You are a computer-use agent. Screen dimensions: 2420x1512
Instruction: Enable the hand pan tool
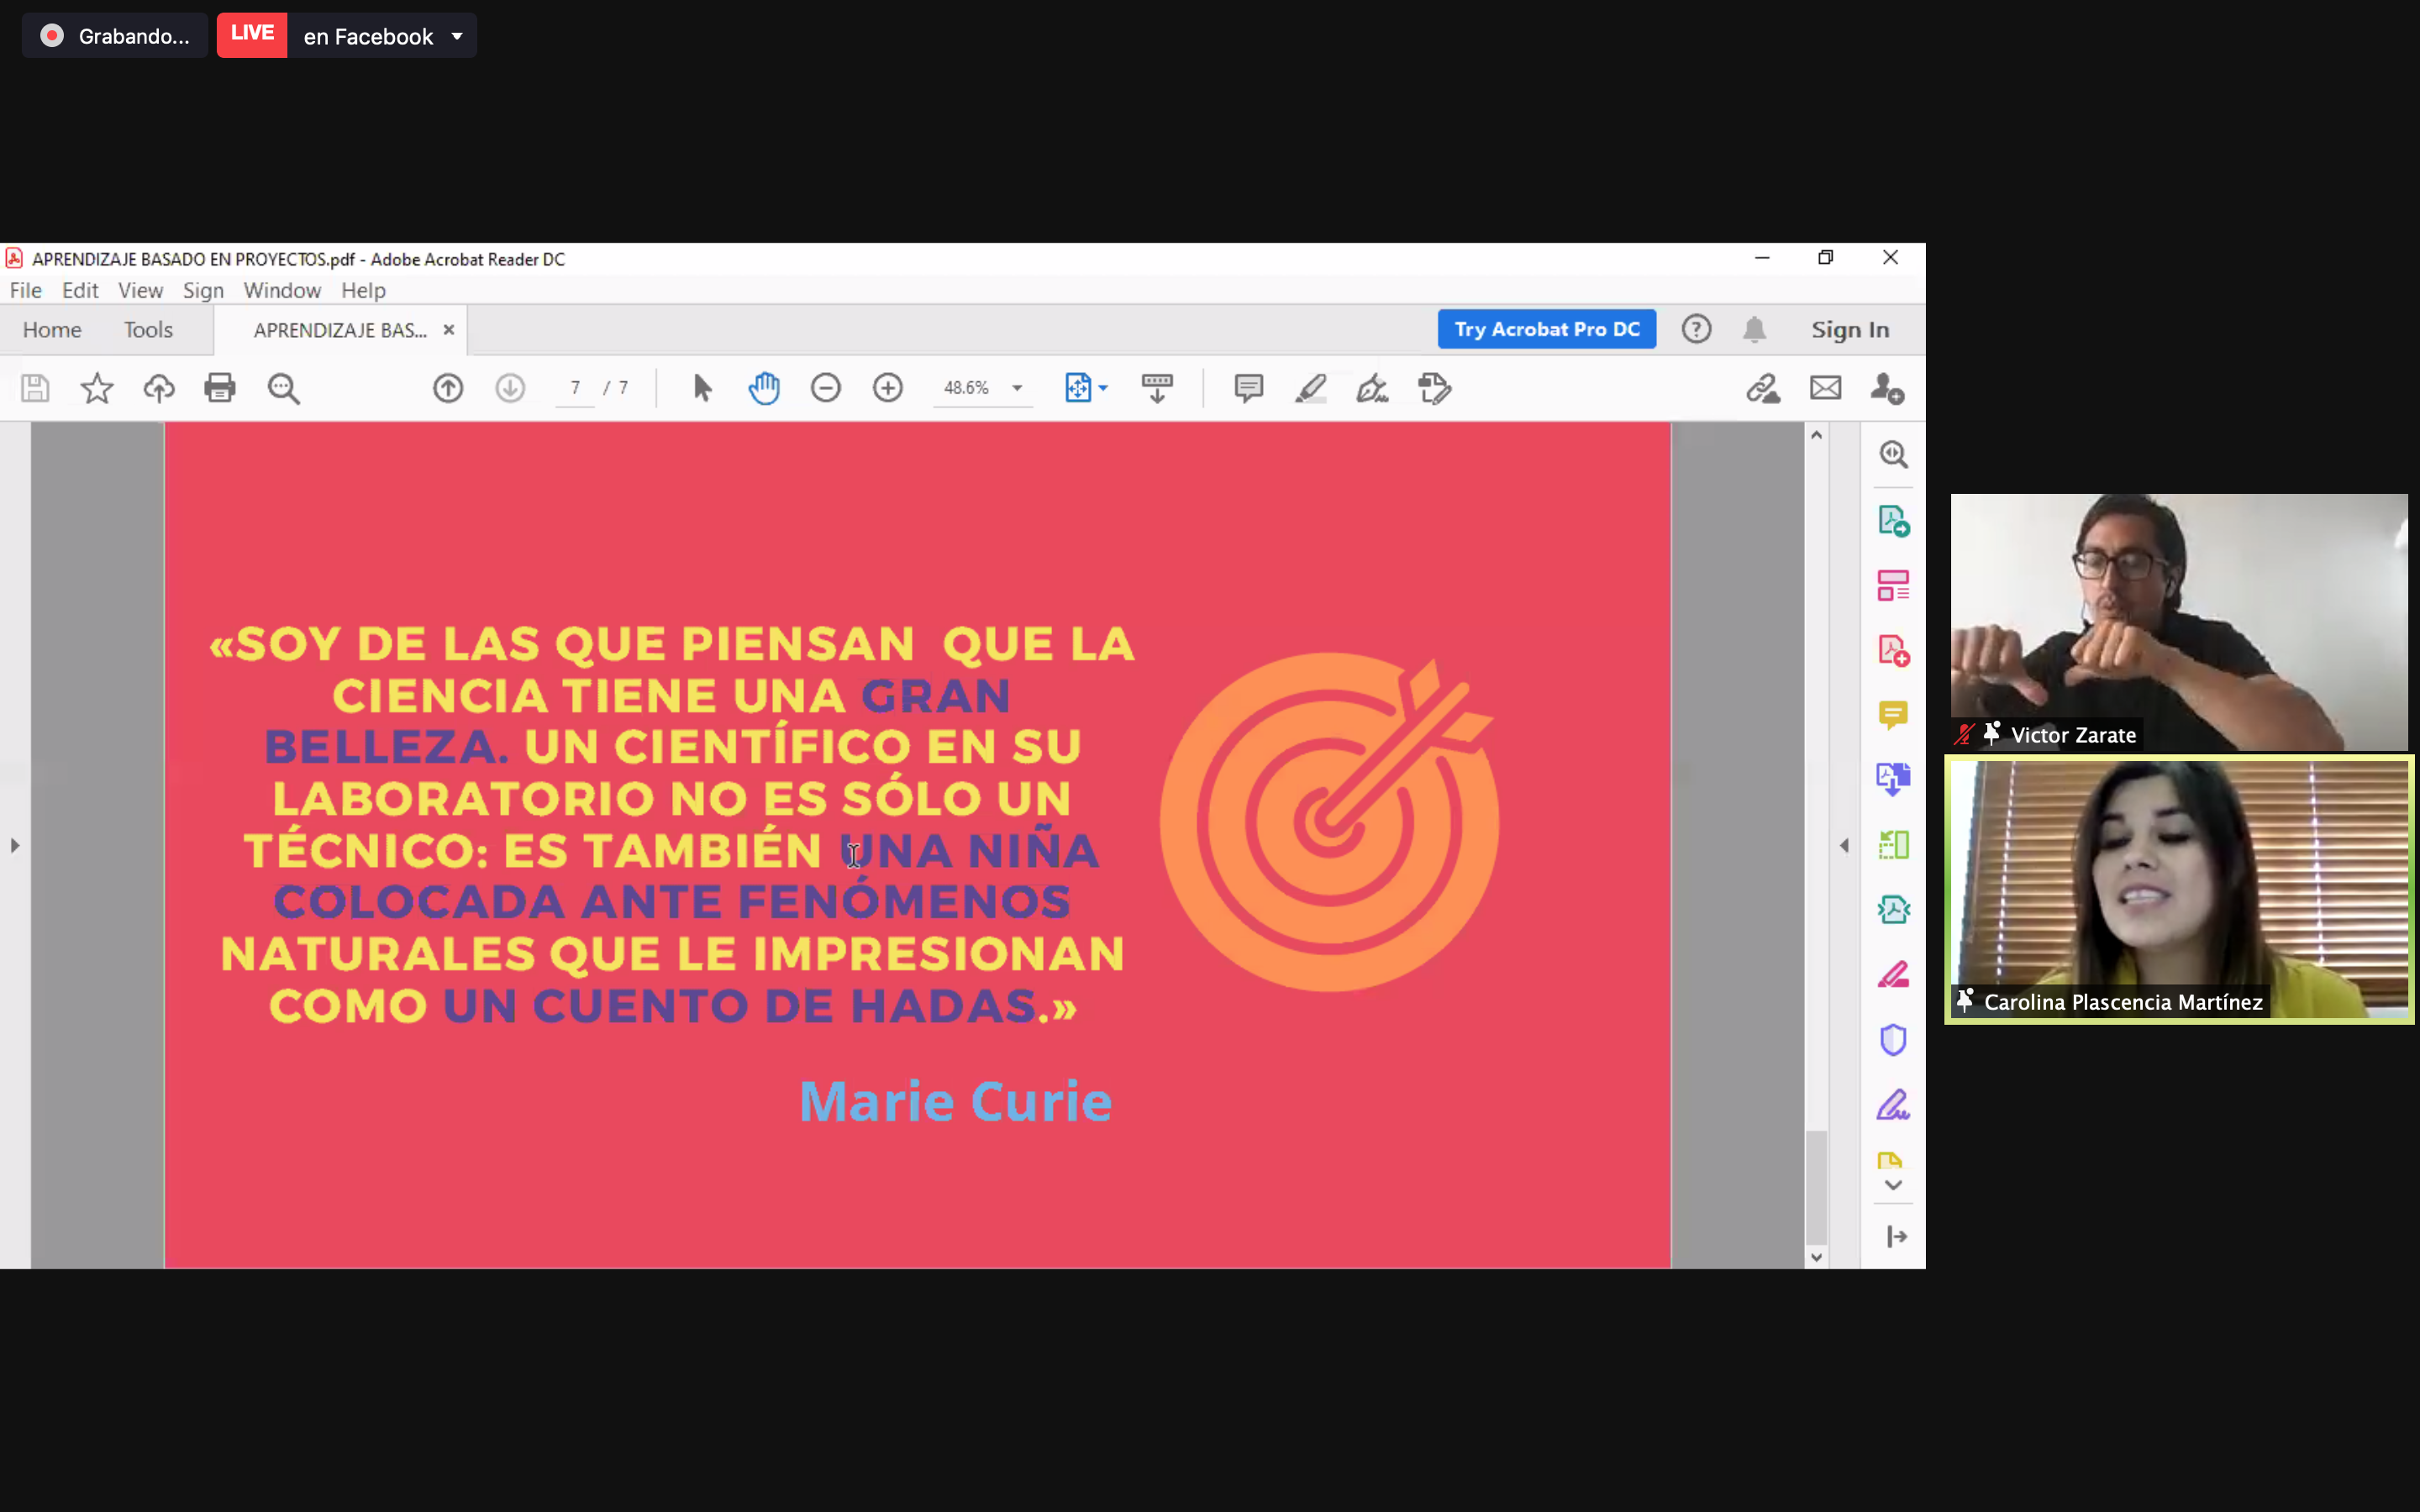tap(764, 388)
